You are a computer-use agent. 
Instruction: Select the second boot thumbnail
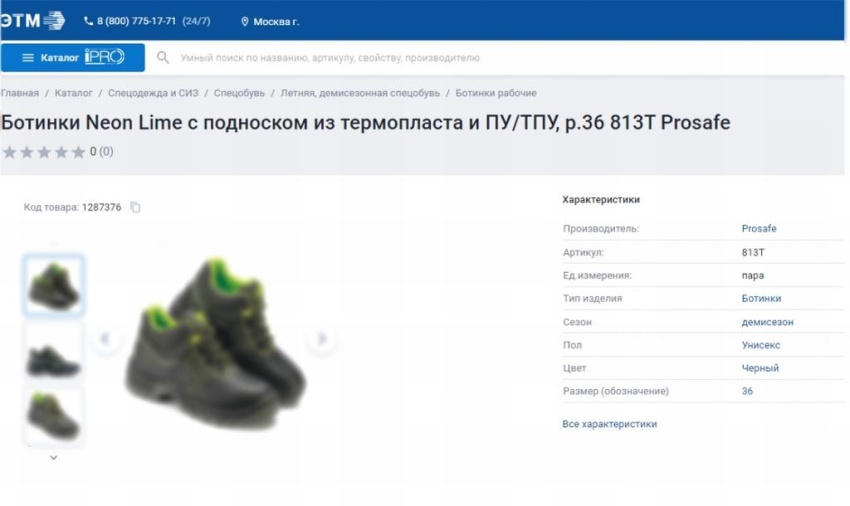click(54, 352)
